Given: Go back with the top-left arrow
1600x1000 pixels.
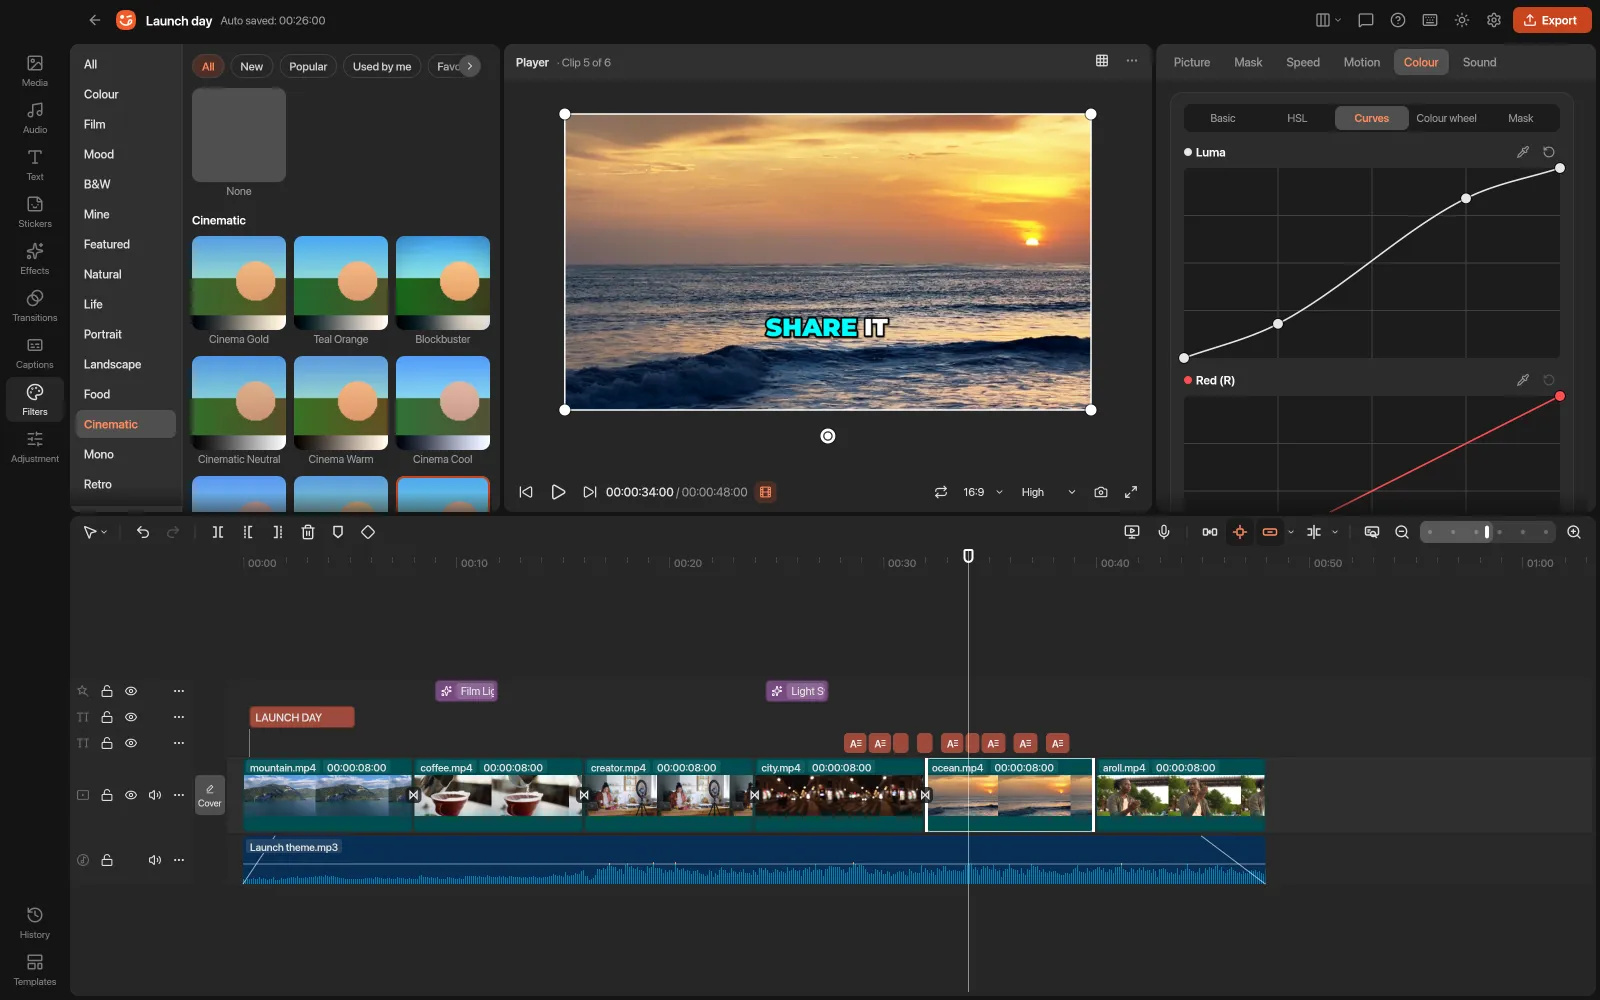Looking at the screenshot, I should 95,20.
